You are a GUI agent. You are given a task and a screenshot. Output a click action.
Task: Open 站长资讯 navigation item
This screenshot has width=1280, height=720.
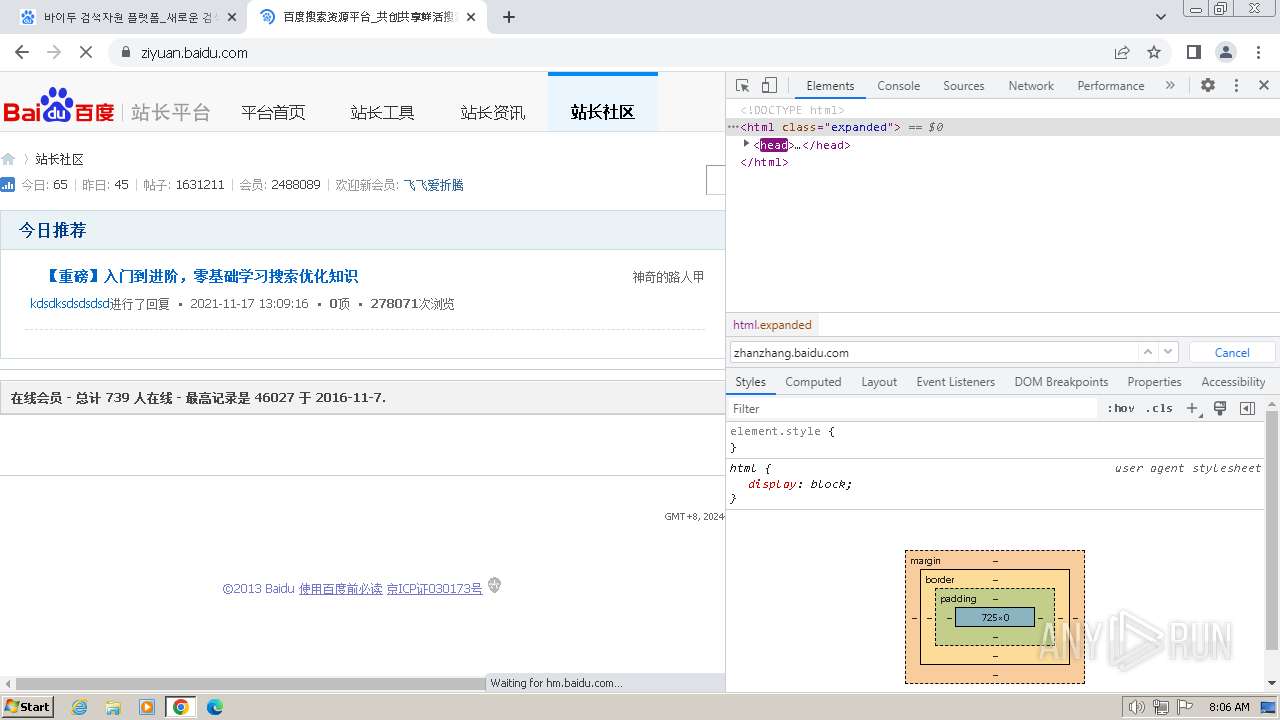[x=492, y=112]
